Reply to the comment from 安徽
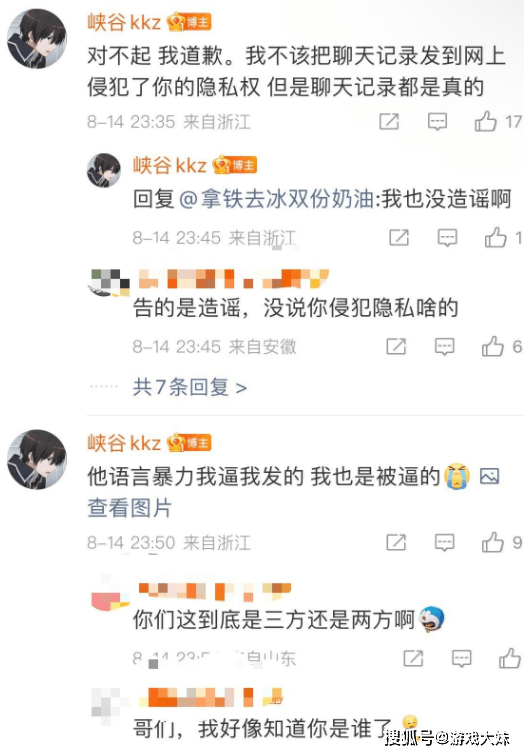This screenshot has height=755, width=524. pos(444,346)
